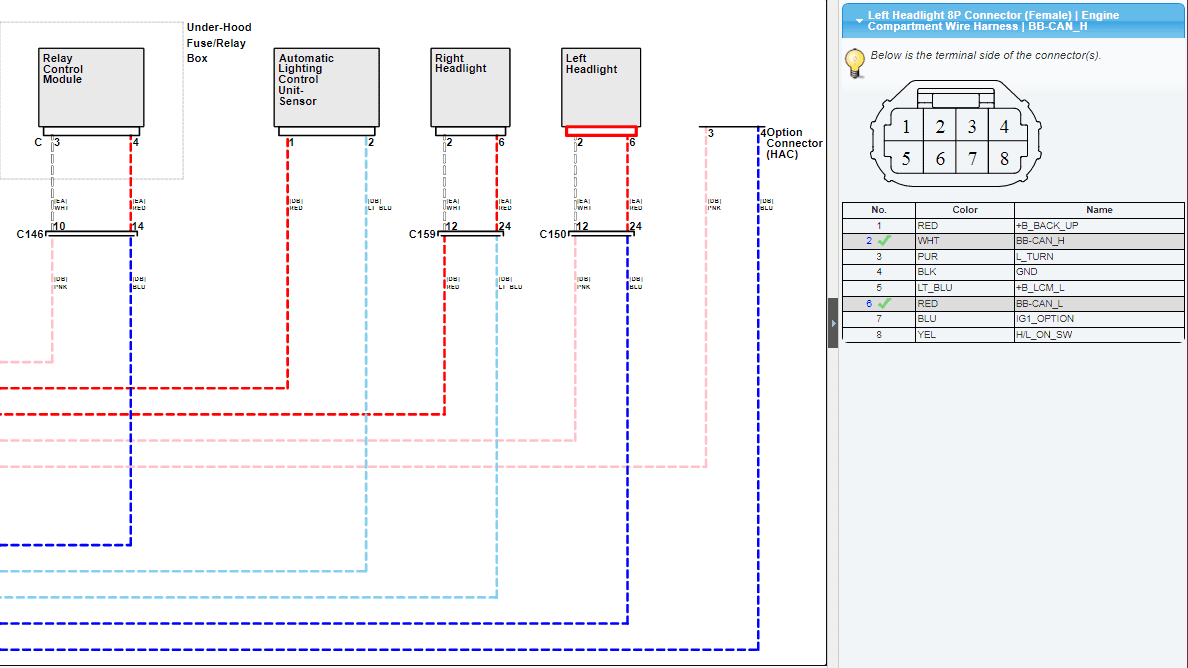Click the BLU color cell in row 7
The image size is (1188, 668).
pyautogui.click(x=964, y=319)
